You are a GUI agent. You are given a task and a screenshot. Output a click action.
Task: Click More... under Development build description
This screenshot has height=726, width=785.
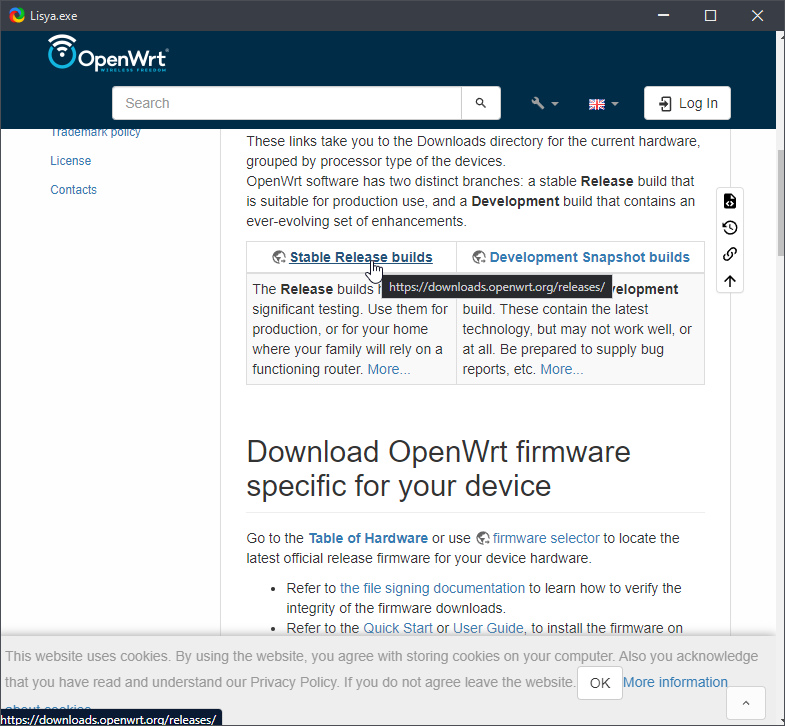tap(562, 370)
